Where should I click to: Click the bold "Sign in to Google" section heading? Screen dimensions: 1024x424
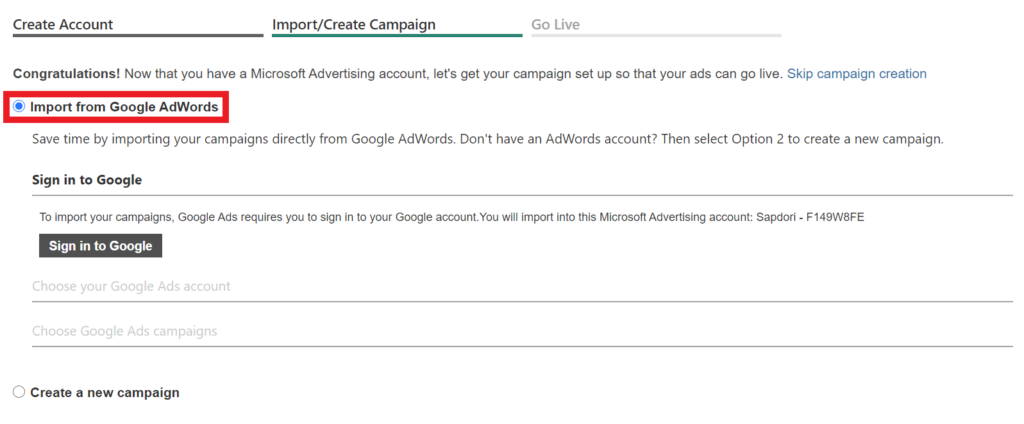click(87, 180)
